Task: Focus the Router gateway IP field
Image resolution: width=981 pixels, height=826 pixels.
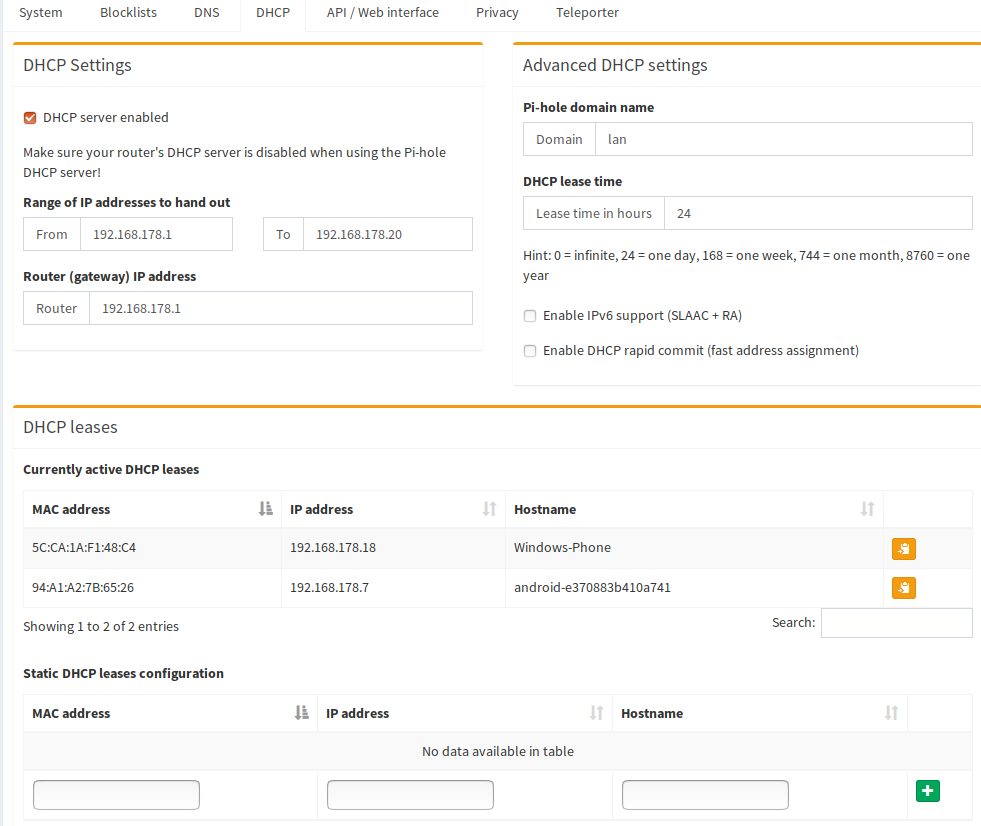Action: coord(280,308)
